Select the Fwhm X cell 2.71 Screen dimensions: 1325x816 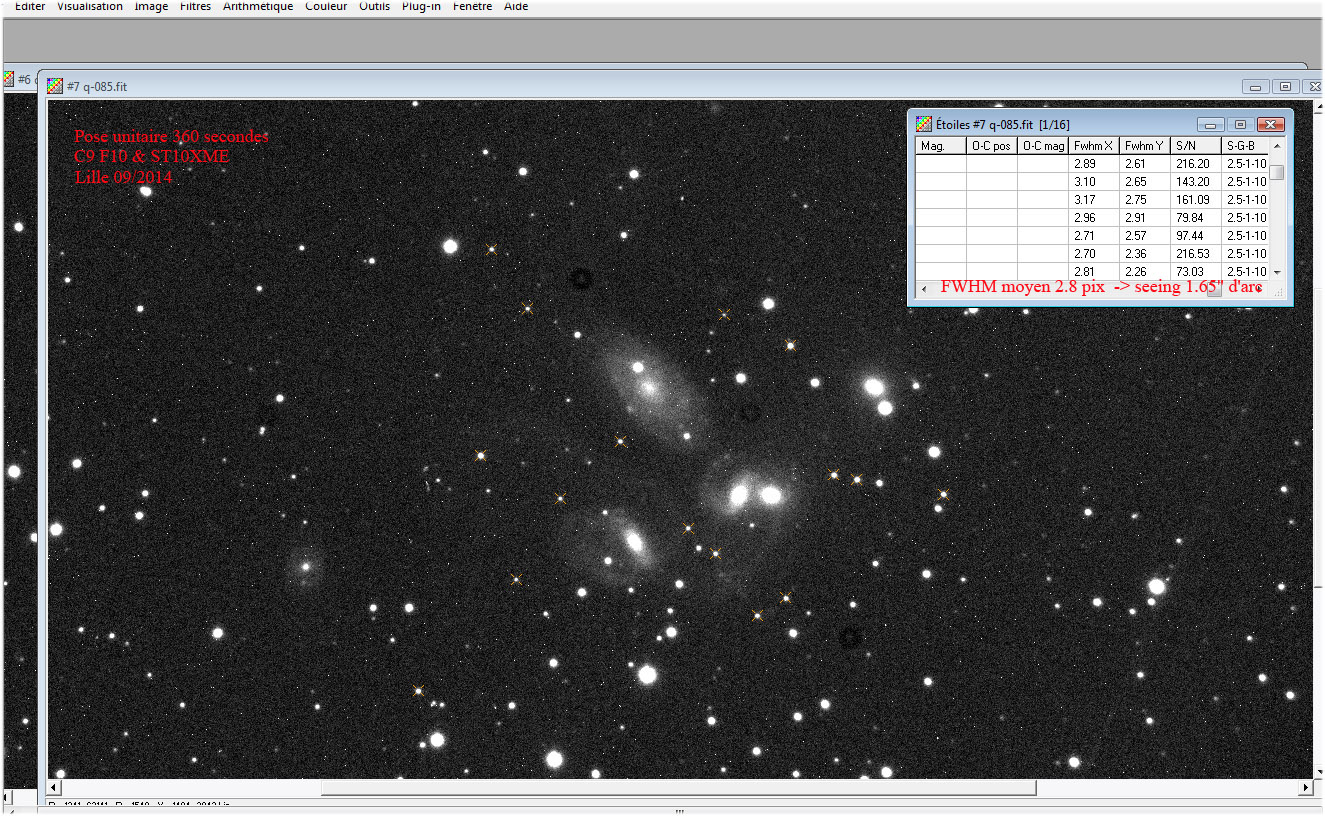click(1094, 236)
